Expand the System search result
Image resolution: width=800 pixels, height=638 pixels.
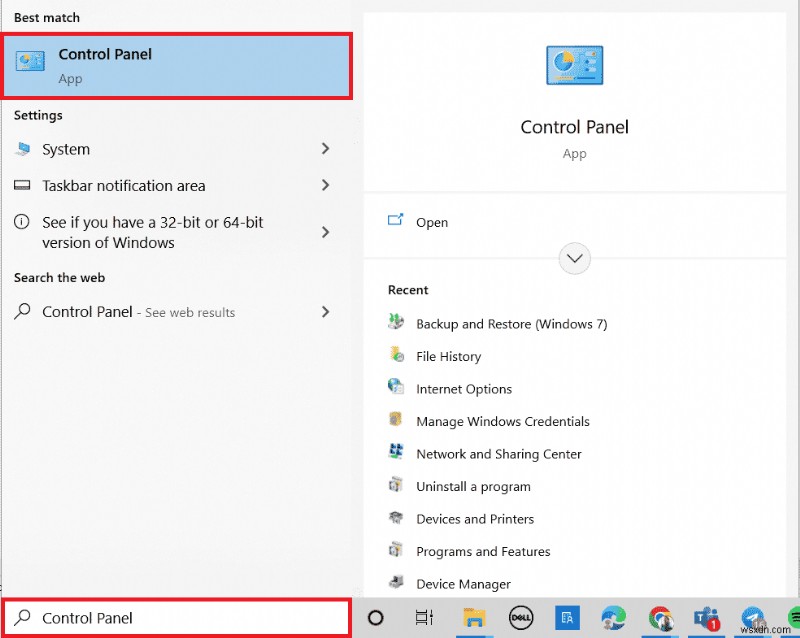tap(325, 149)
